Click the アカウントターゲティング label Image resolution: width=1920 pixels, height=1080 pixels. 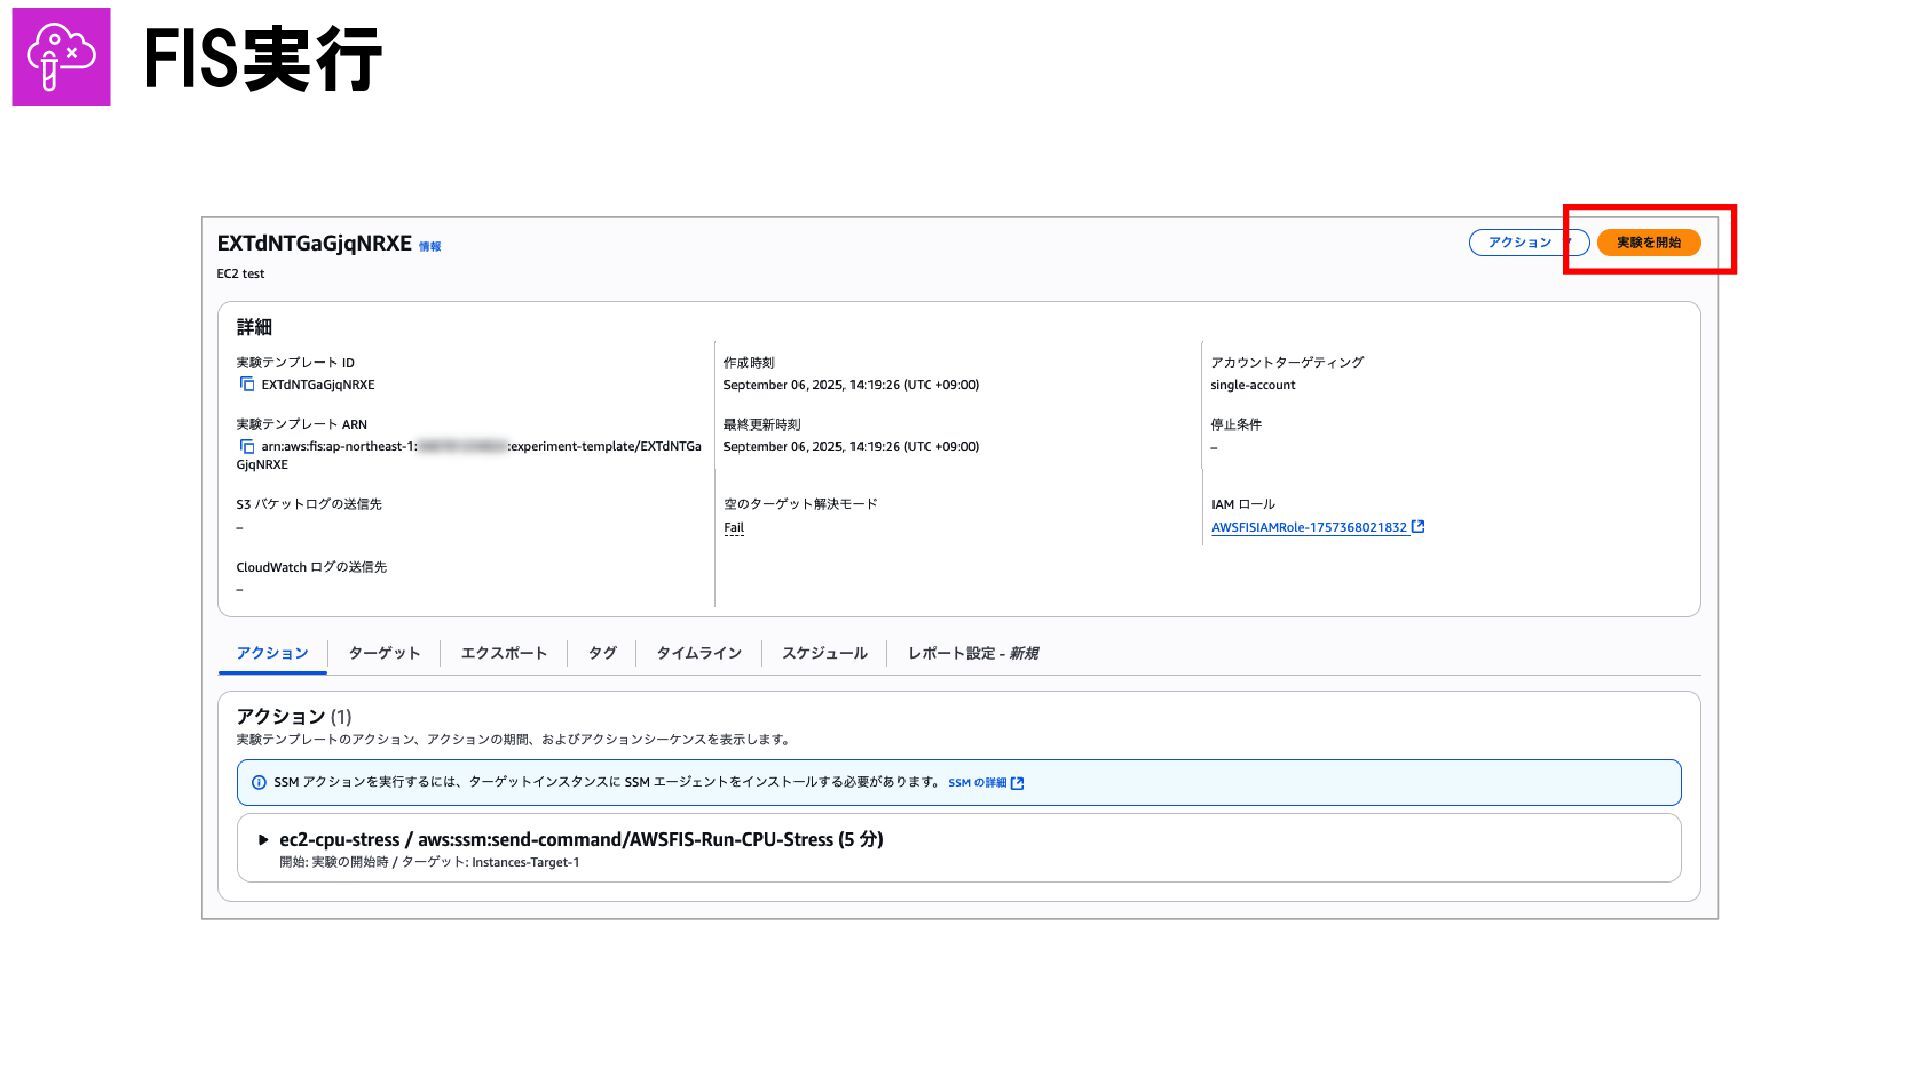[x=1287, y=363]
